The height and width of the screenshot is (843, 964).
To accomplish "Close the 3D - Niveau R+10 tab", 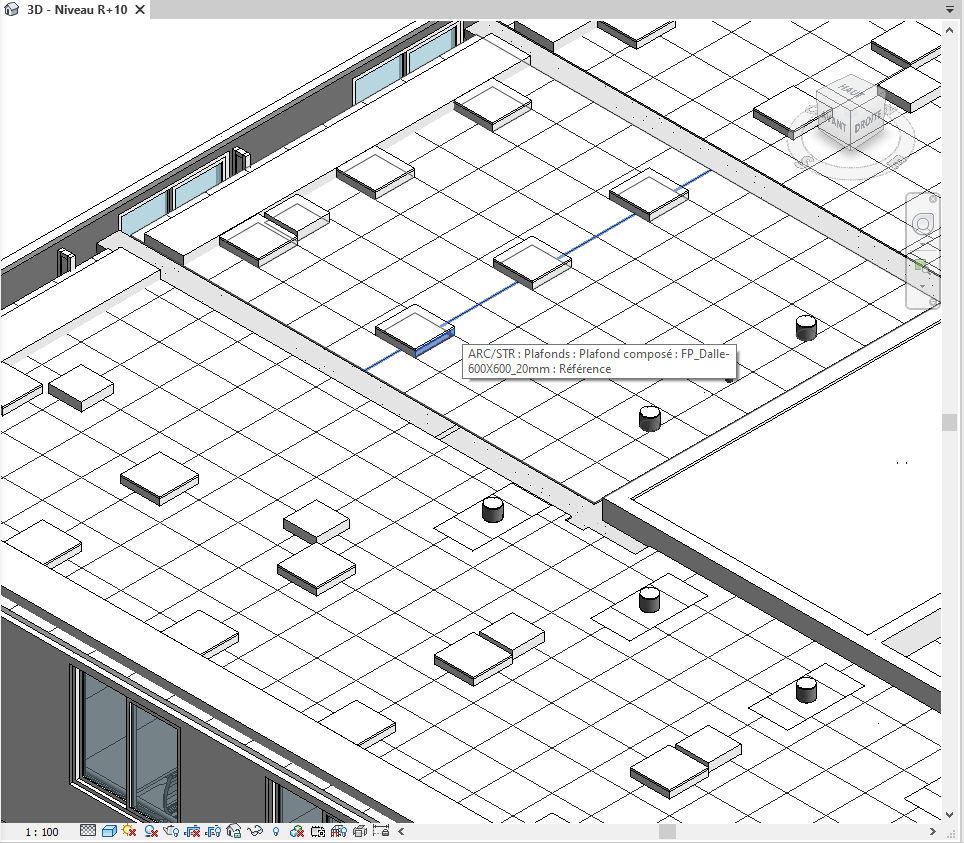I will [138, 11].
